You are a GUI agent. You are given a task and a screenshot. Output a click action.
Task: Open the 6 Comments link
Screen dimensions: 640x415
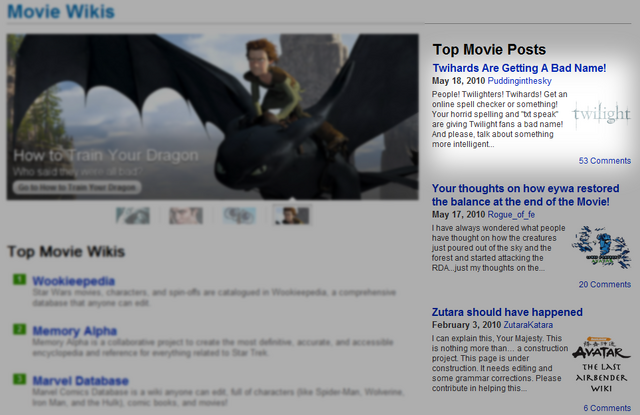607,408
